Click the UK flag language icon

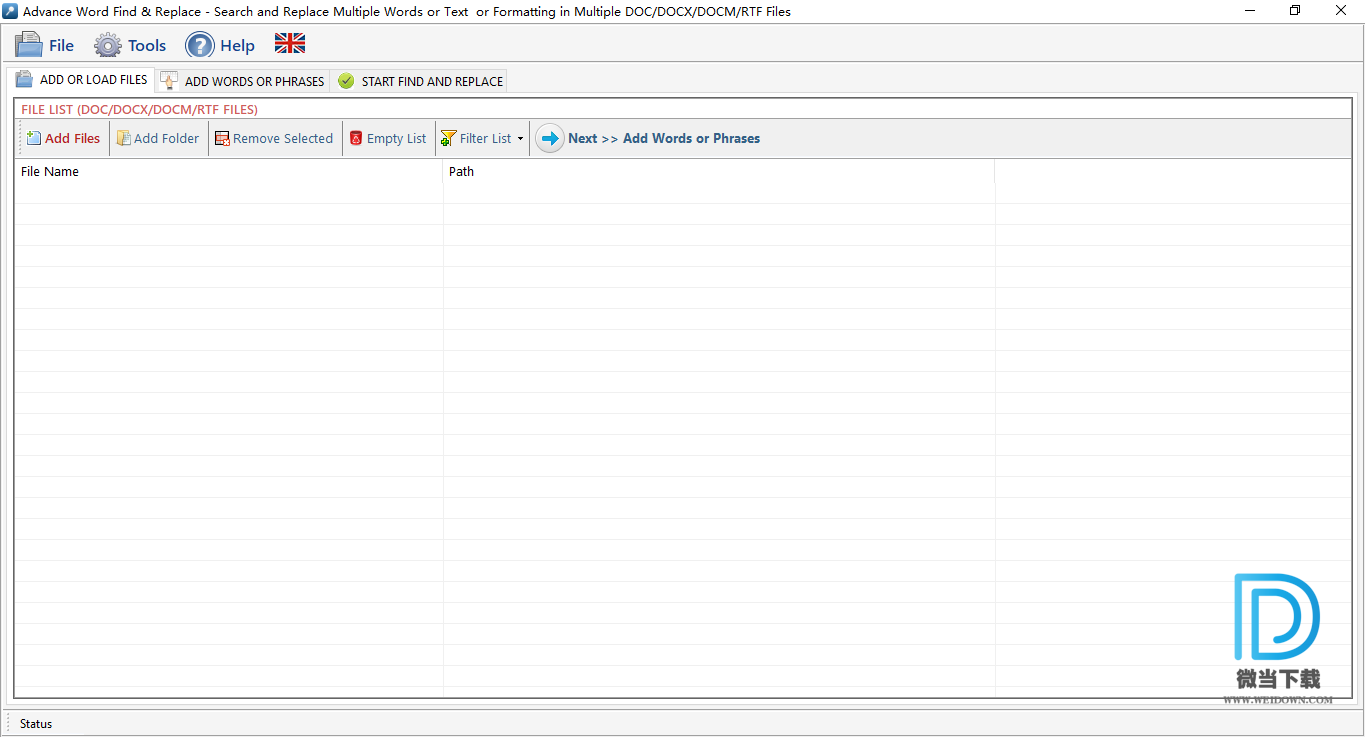[290, 43]
